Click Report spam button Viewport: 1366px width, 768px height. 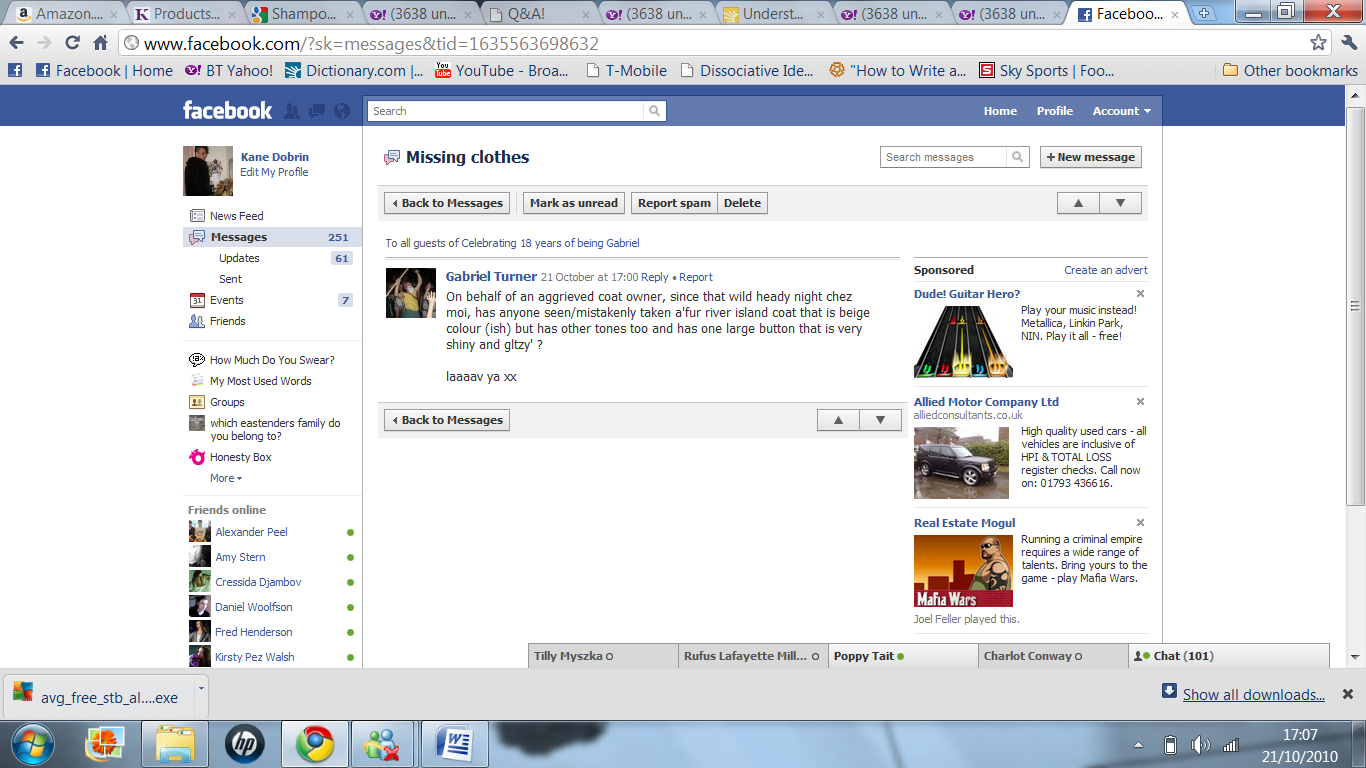(x=674, y=203)
